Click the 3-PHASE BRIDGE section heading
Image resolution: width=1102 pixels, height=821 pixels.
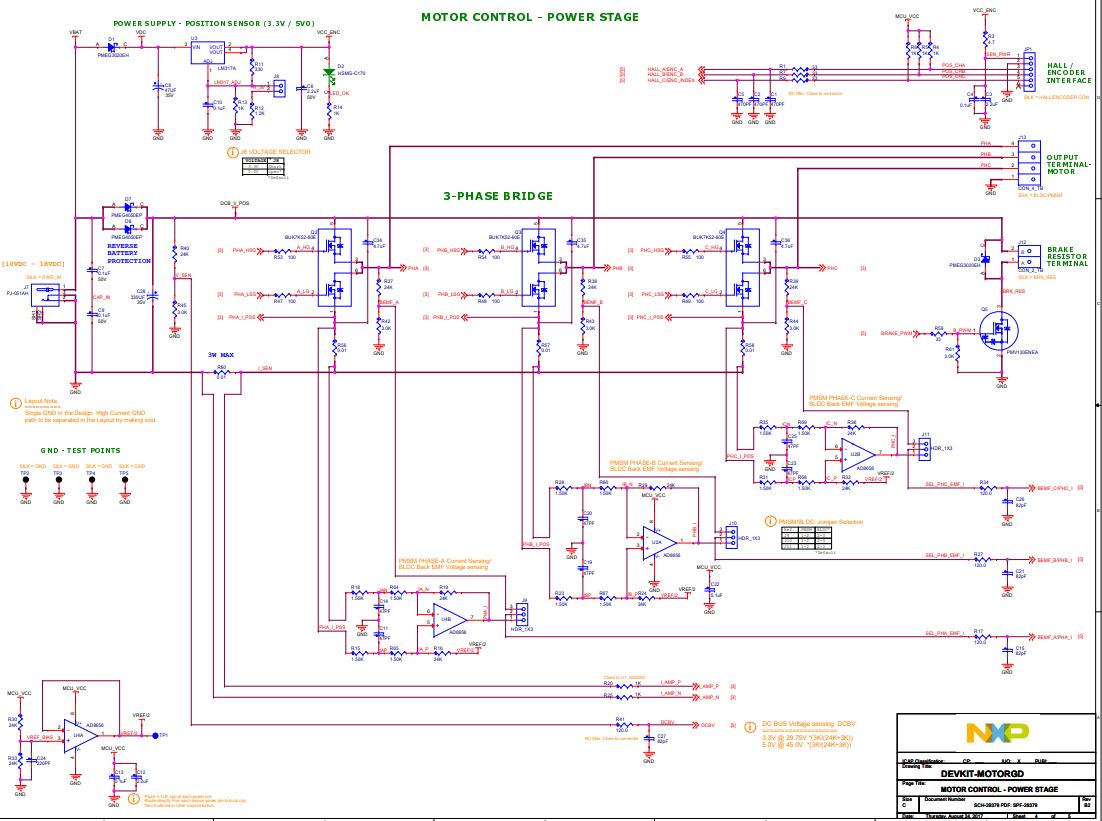coord(498,195)
